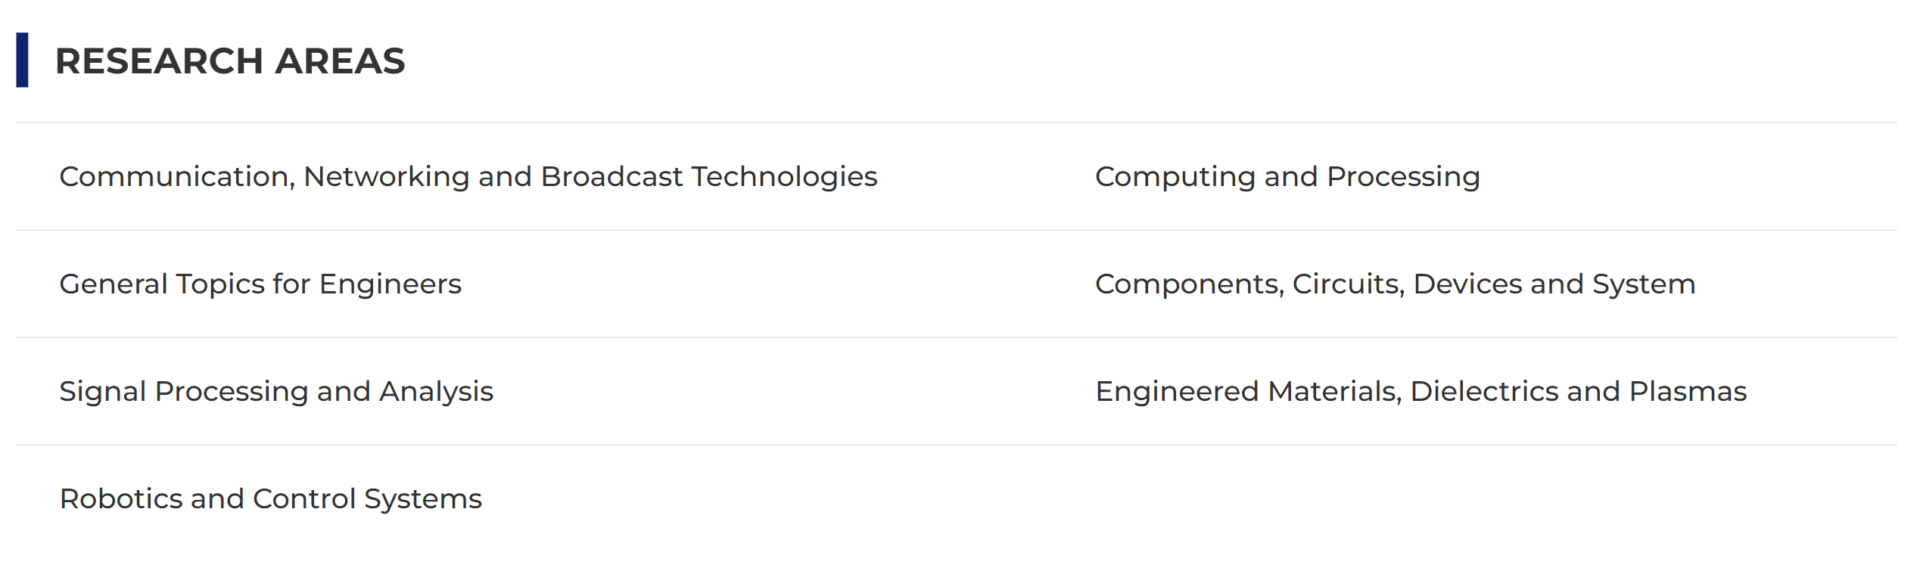The height and width of the screenshot is (568, 1920).
Task: Click the word "Networking" in the first area
Action: [386, 177]
